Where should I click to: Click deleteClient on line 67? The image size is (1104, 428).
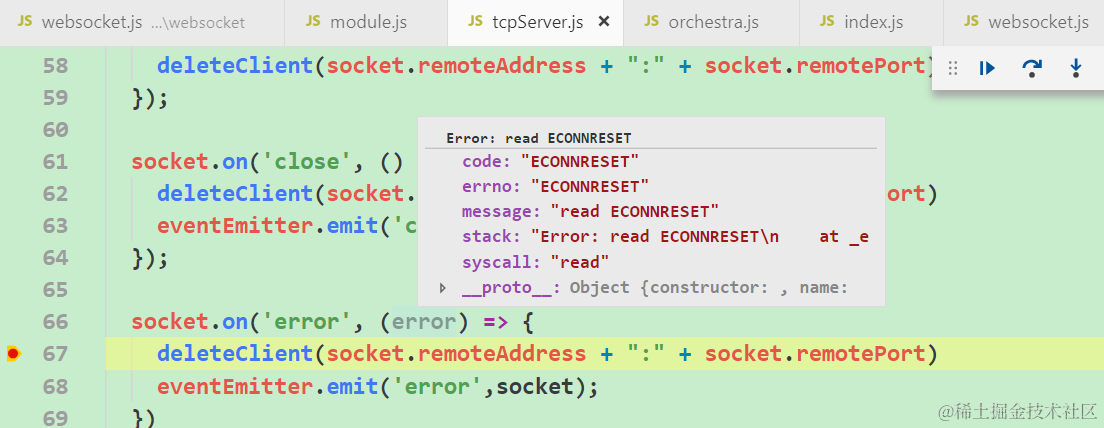[x=236, y=354]
